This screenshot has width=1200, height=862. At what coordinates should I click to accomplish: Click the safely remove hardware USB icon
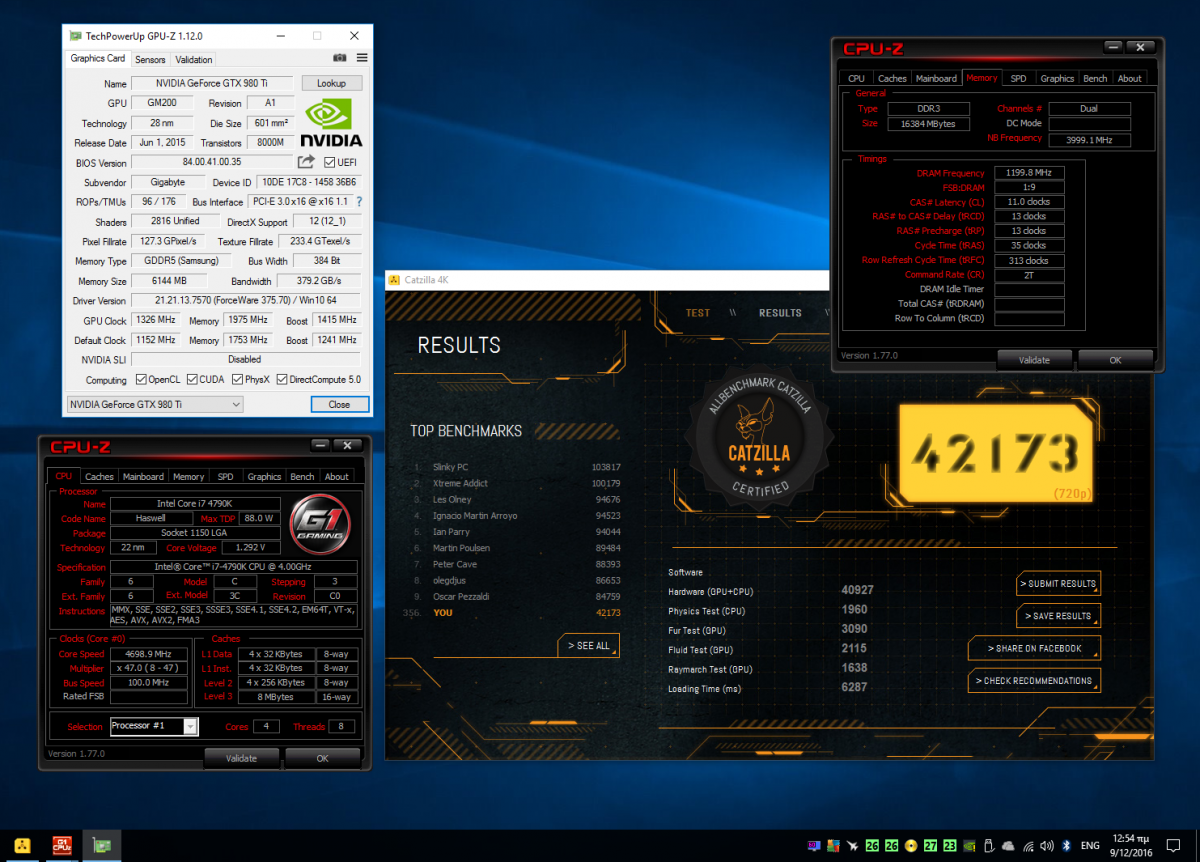coord(989,846)
